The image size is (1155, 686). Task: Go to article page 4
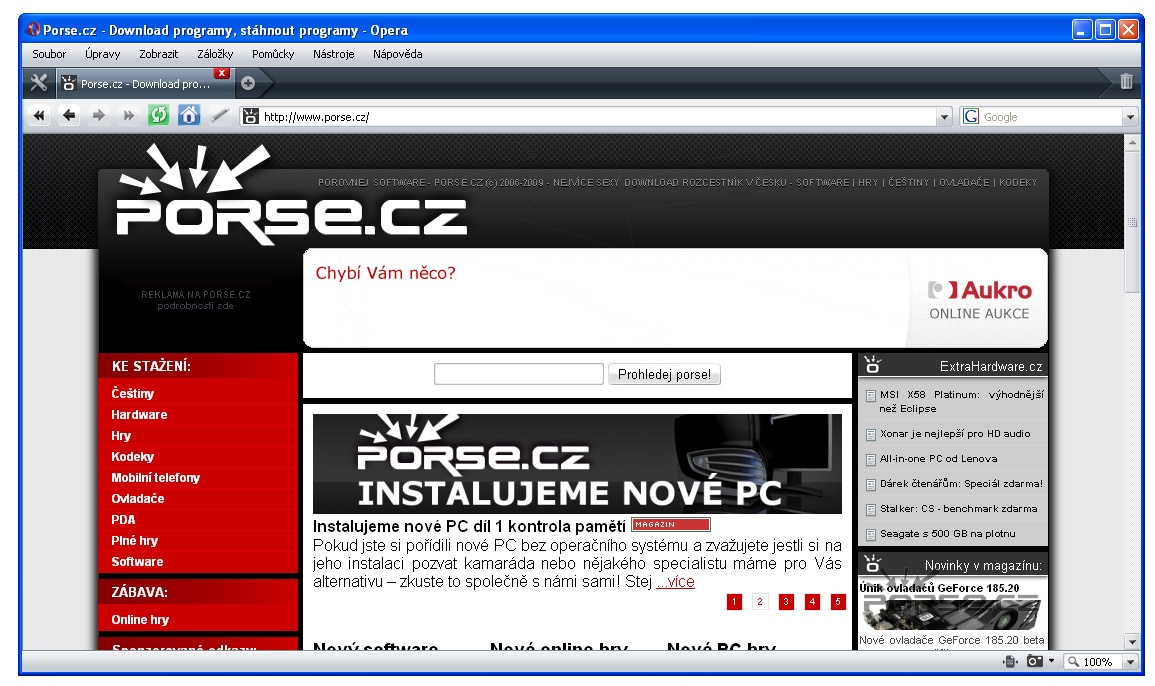tap(812, 602)
